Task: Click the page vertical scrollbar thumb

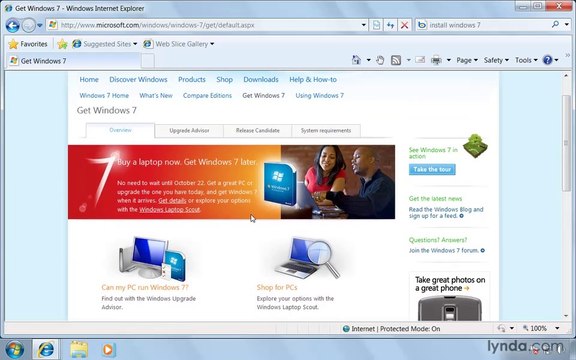Action: [x=566, y=142]
